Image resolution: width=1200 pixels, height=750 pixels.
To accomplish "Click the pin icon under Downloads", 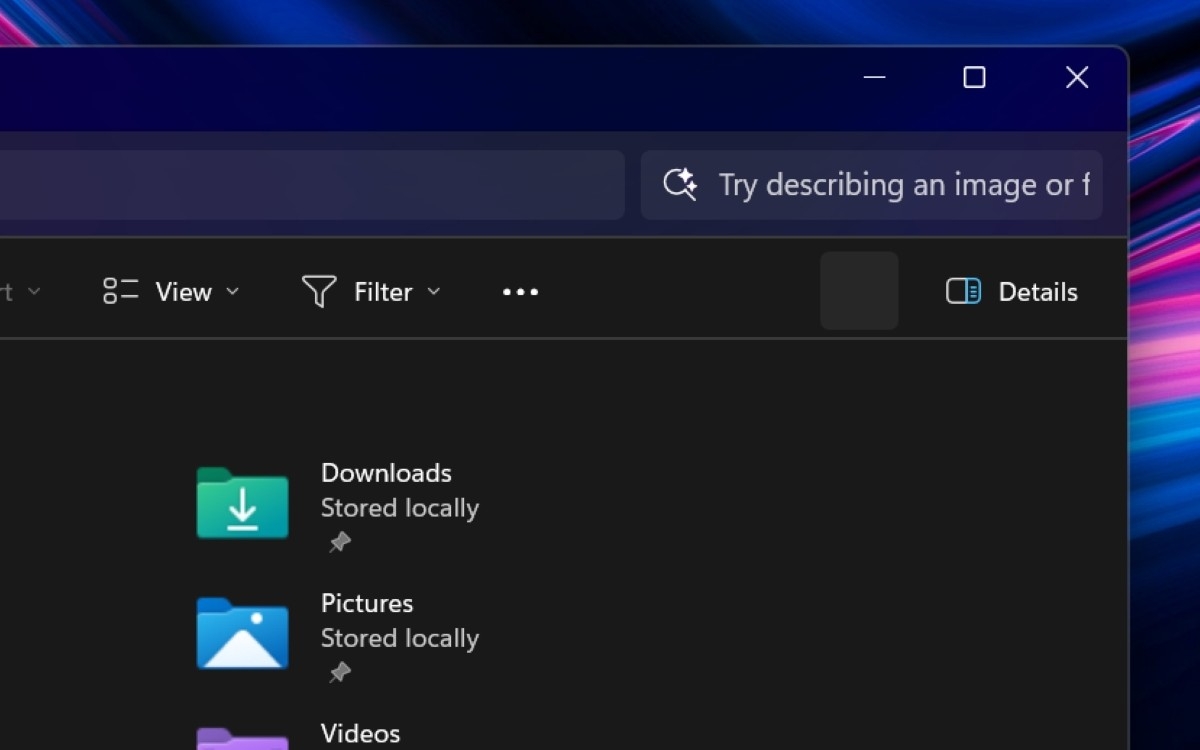I will pos(339,542).
